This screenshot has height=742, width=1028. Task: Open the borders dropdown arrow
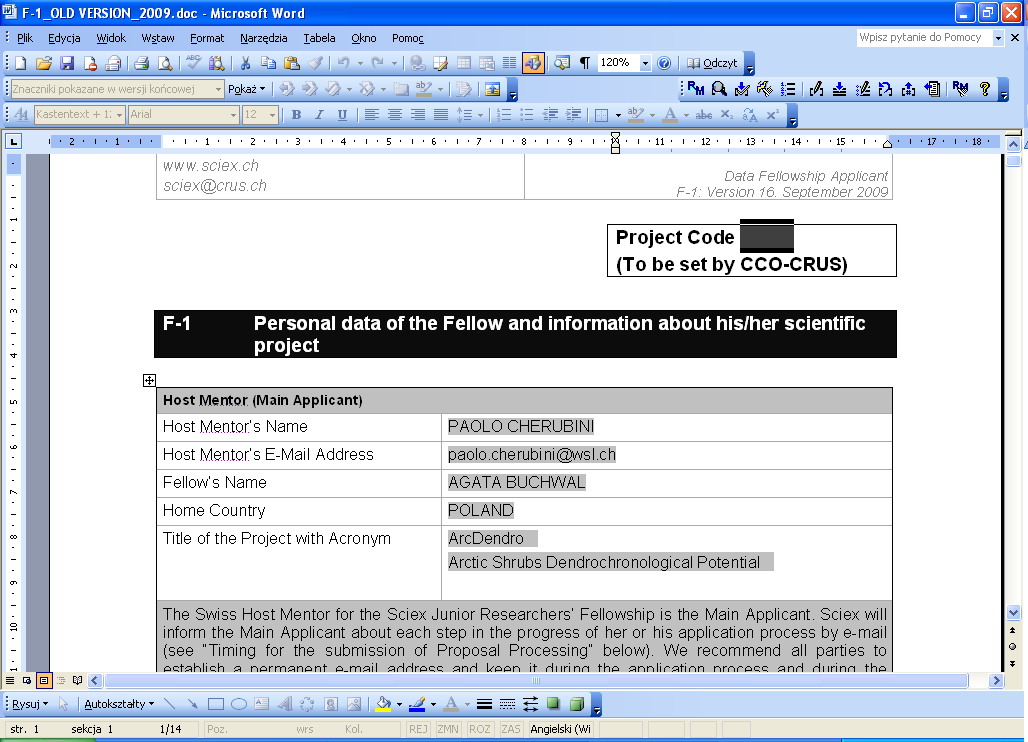pyautogui.click(x=618, y=115)
